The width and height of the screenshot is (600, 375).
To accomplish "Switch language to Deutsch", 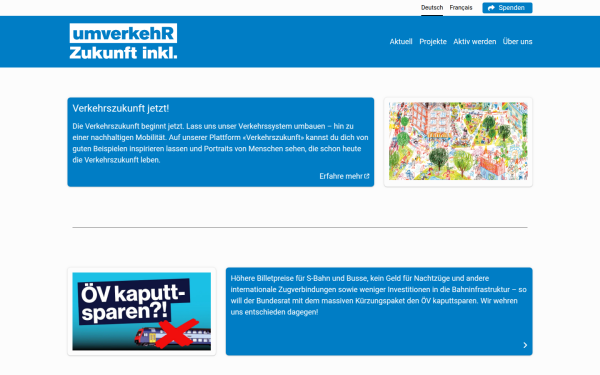I will pyautogui.click(x=432, y=8).
